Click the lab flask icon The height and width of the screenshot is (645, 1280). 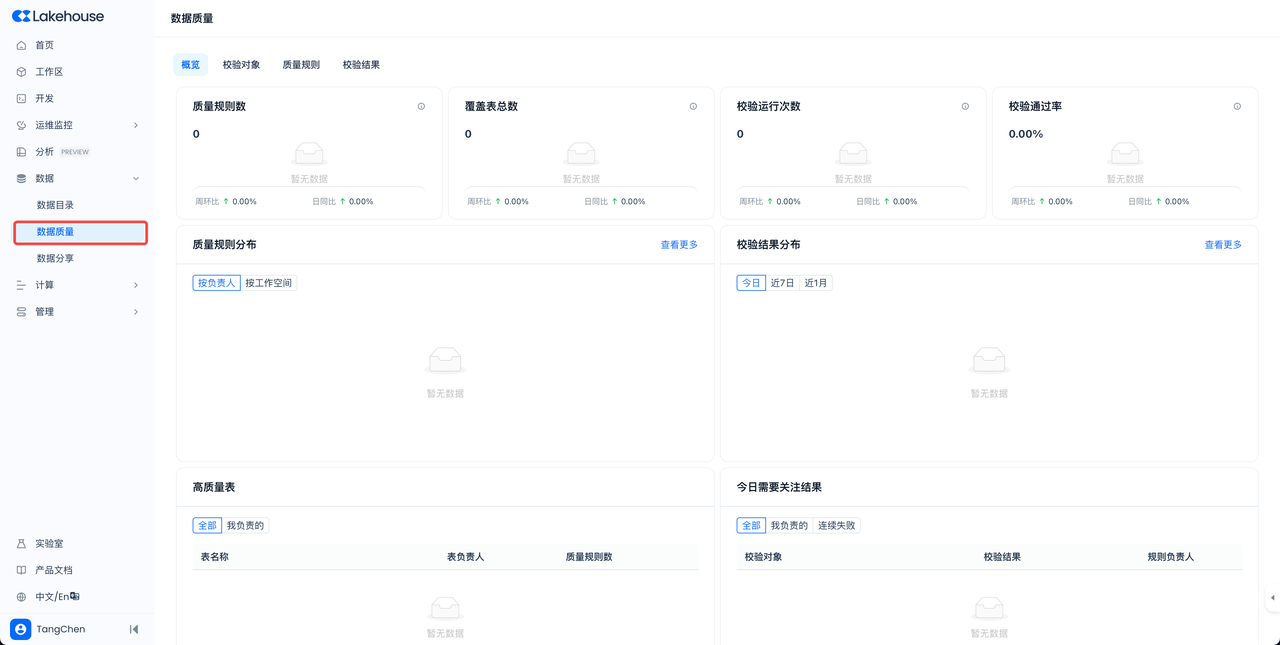point(22,544)
